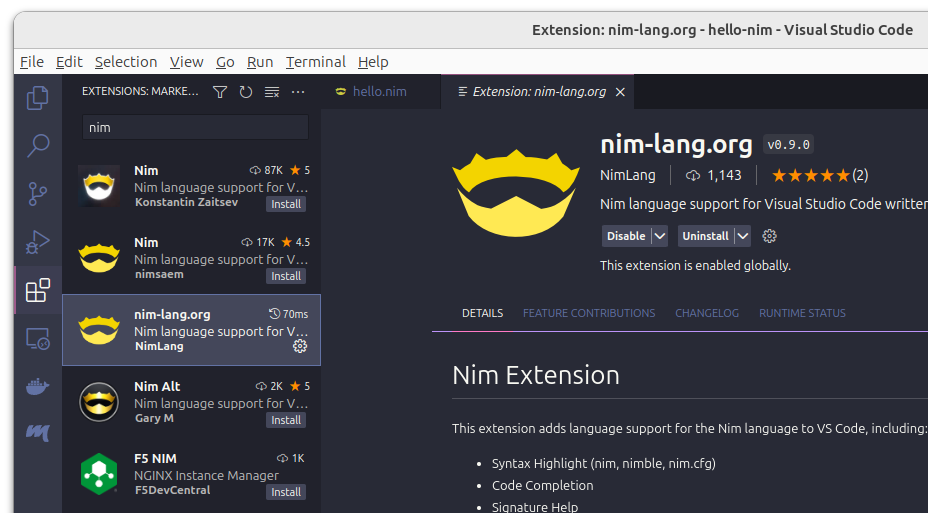Image resolution: width=928 pixels, height=513 pixels.
Task: Open the Explorer view in activity bar
Action: (x=38, y=98)
